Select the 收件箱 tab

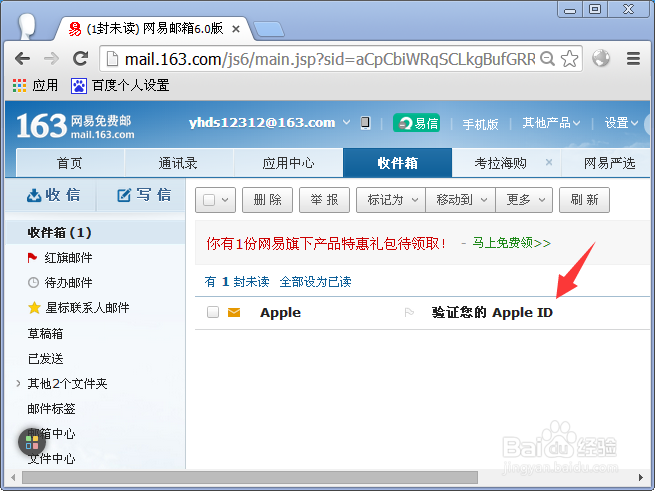pos(397,163)
